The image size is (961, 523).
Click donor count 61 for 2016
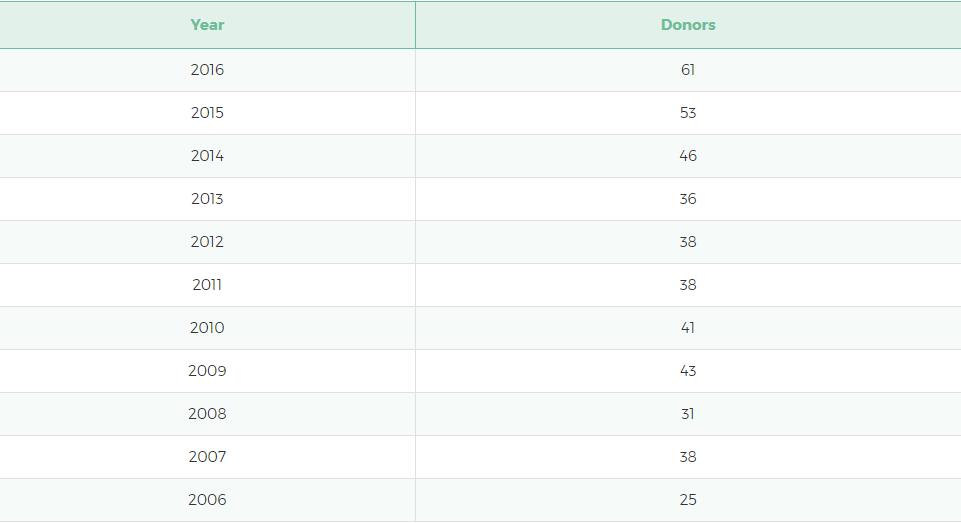point(688,70)
